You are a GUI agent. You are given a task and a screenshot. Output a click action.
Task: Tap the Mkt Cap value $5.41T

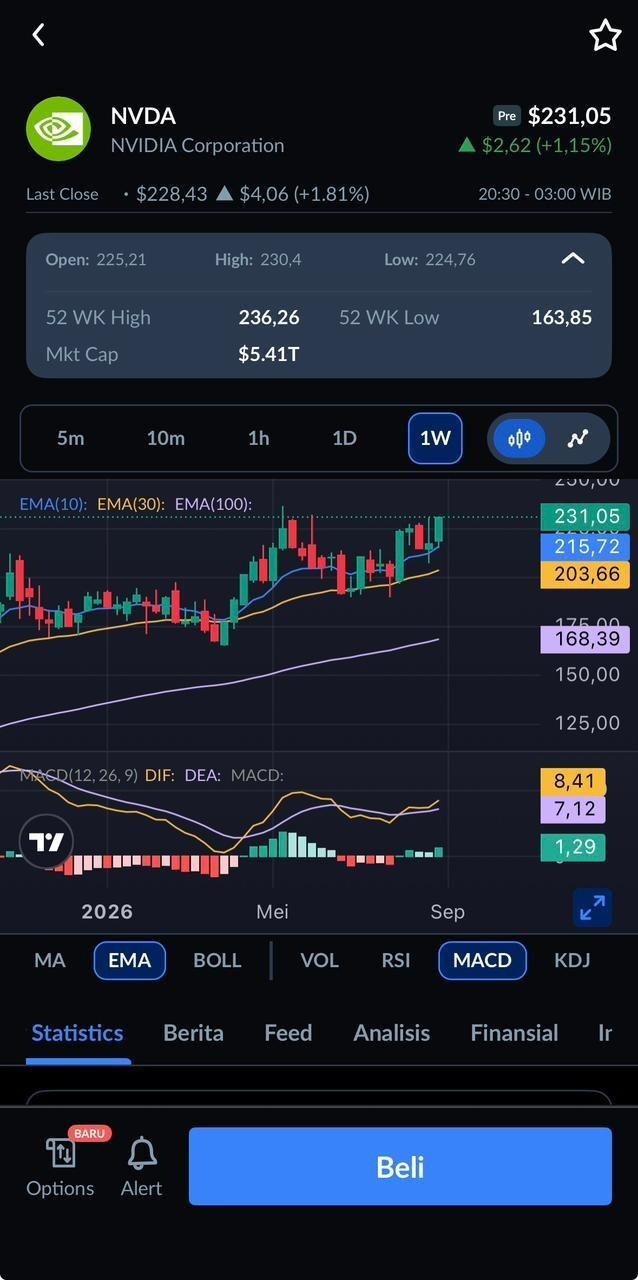[268, 354]
